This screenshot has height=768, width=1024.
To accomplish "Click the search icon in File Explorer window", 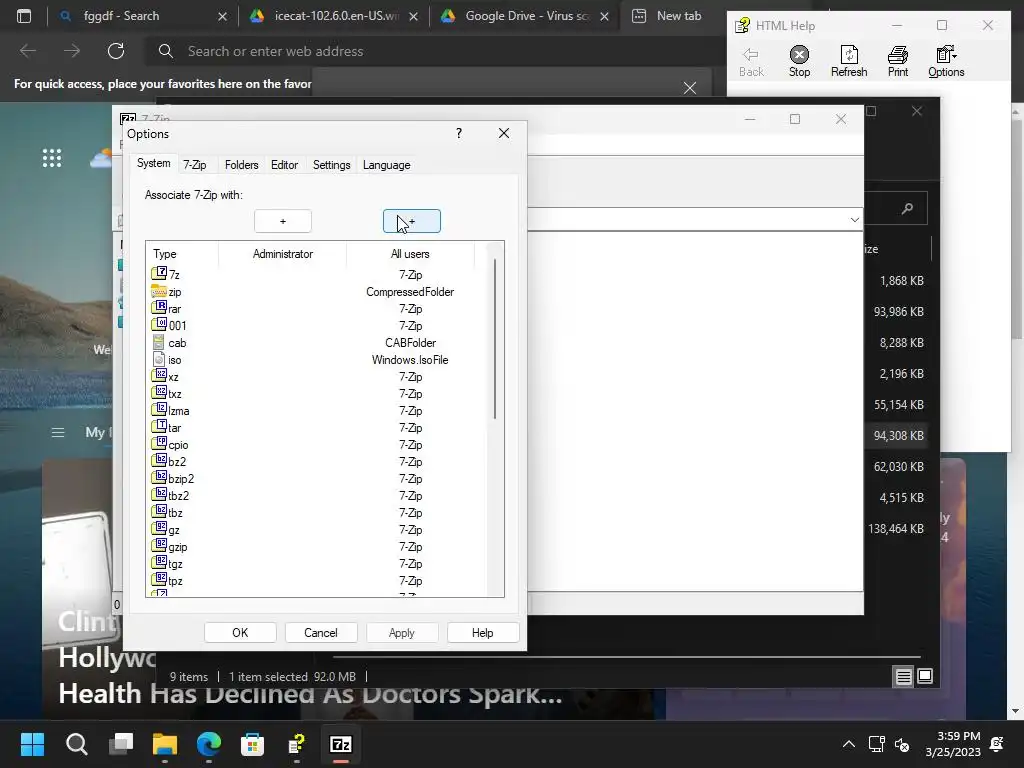I will click(907, 208).
